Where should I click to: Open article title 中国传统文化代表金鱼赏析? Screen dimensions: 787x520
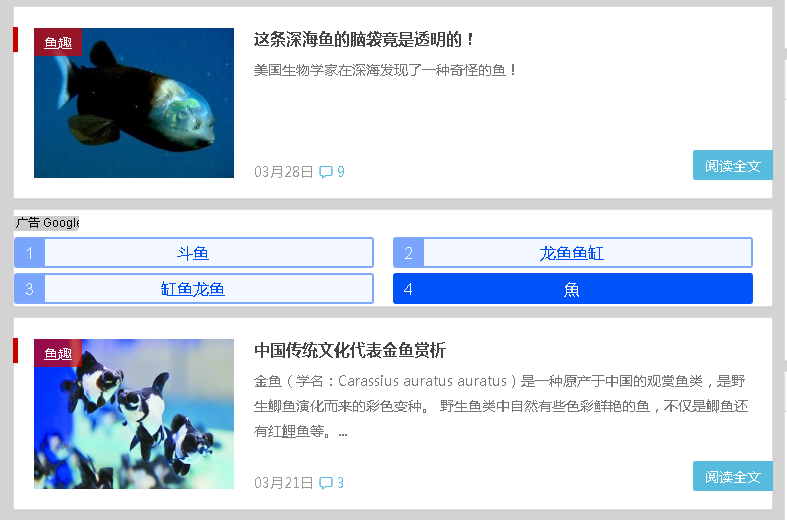pyautogui.click(x=350, y=350)
